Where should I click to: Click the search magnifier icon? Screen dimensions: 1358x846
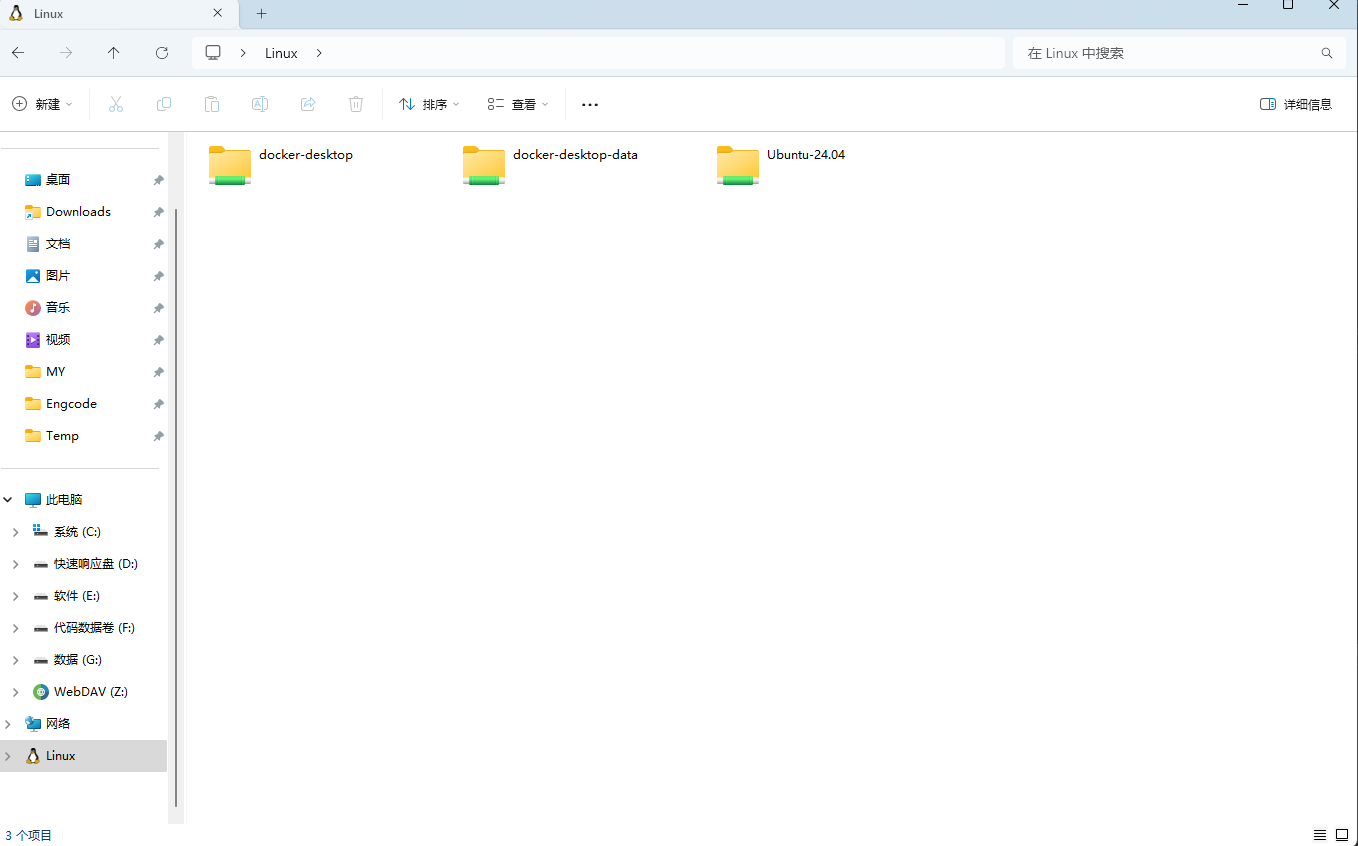click(x=1327, y=53)
